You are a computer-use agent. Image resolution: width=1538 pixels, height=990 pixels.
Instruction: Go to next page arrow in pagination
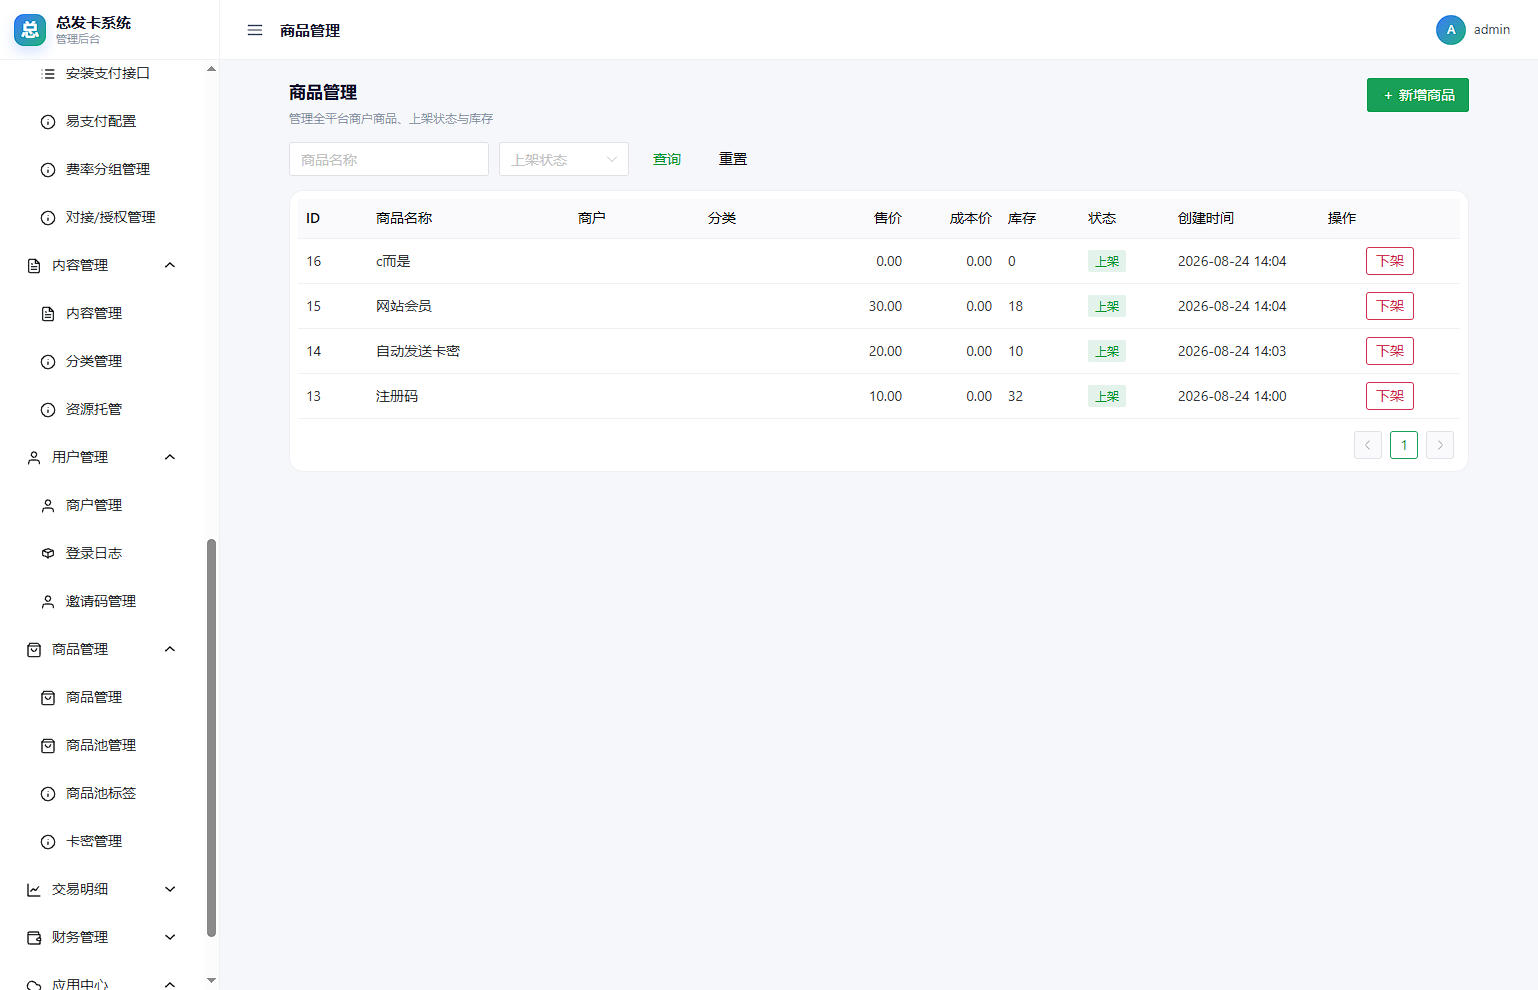coord(1440,445)
